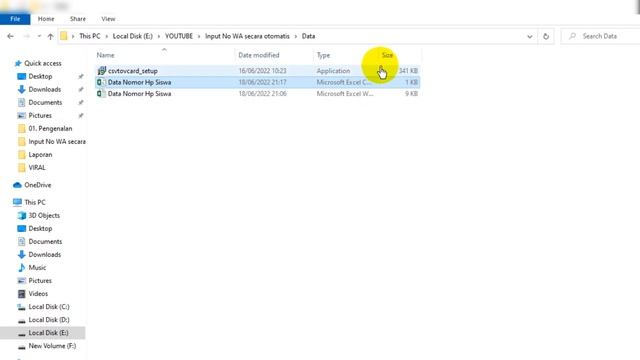Open New Volume (F:)
This screenshot has width=640, height=360.
[52, 346]
